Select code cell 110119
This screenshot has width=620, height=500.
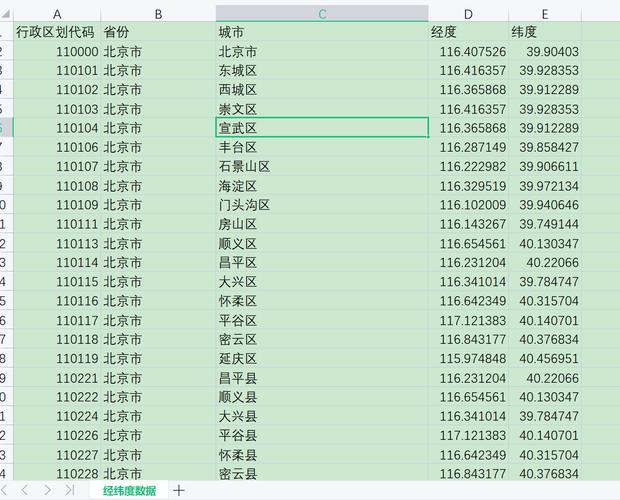57,358
